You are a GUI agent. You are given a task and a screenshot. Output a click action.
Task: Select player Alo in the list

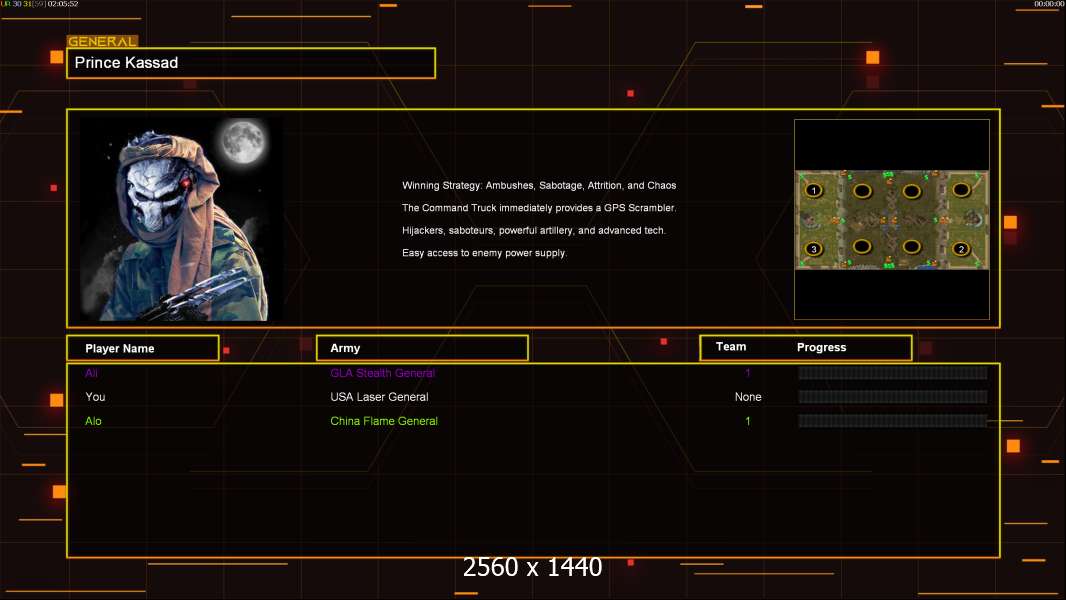pyautogui.click(x=93, y=421)
